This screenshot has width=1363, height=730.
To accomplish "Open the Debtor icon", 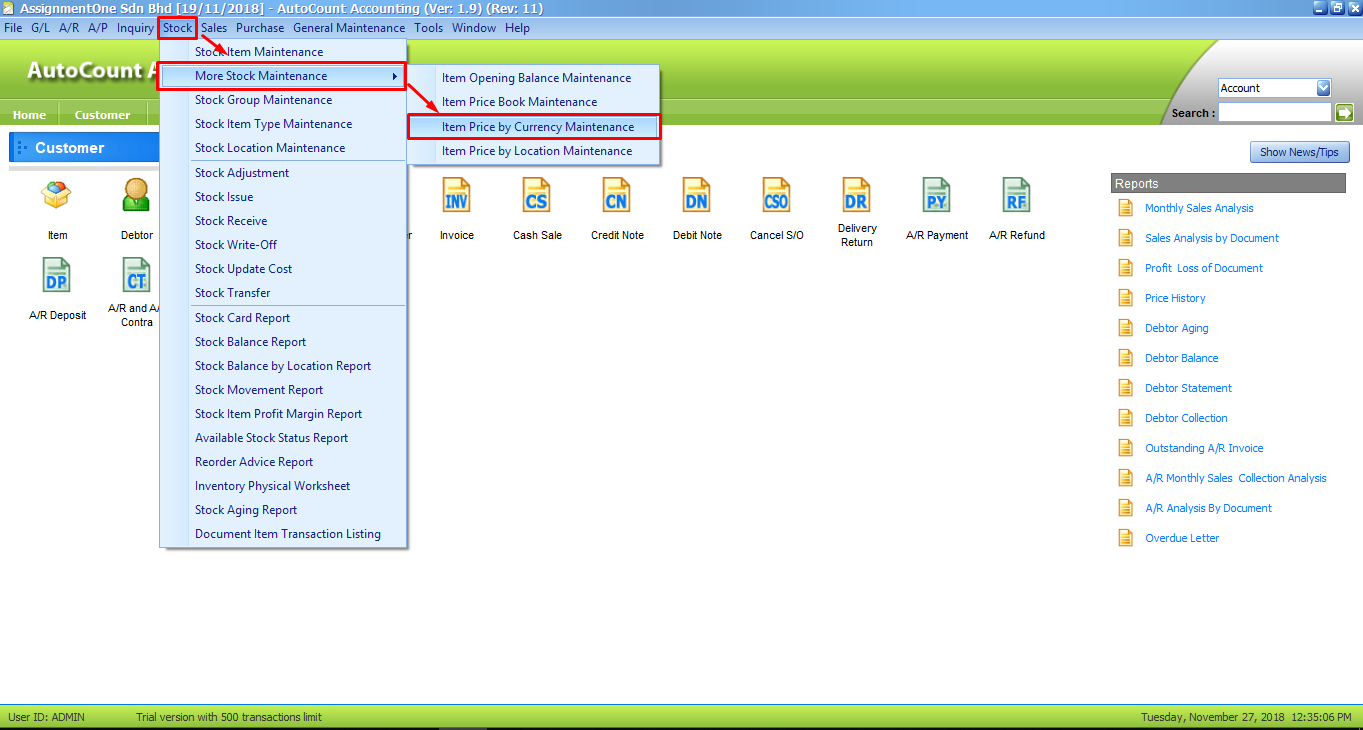I will coord(137,195).
